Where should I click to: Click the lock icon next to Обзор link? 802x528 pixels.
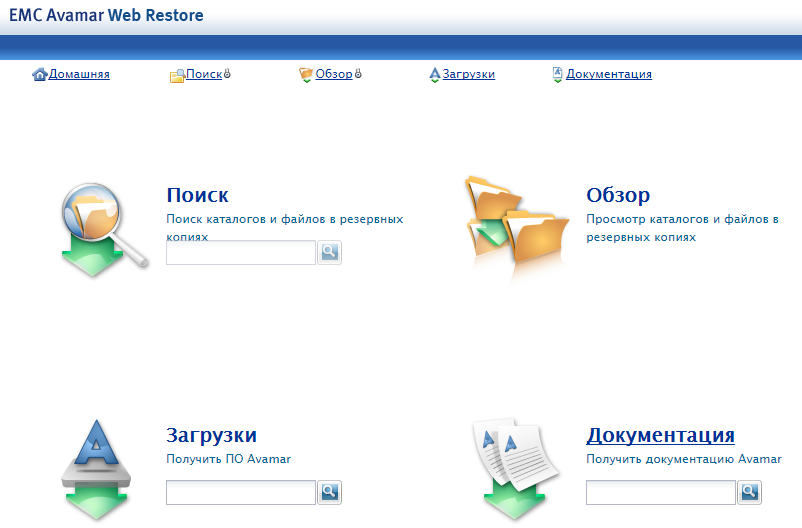coord(358,74)
